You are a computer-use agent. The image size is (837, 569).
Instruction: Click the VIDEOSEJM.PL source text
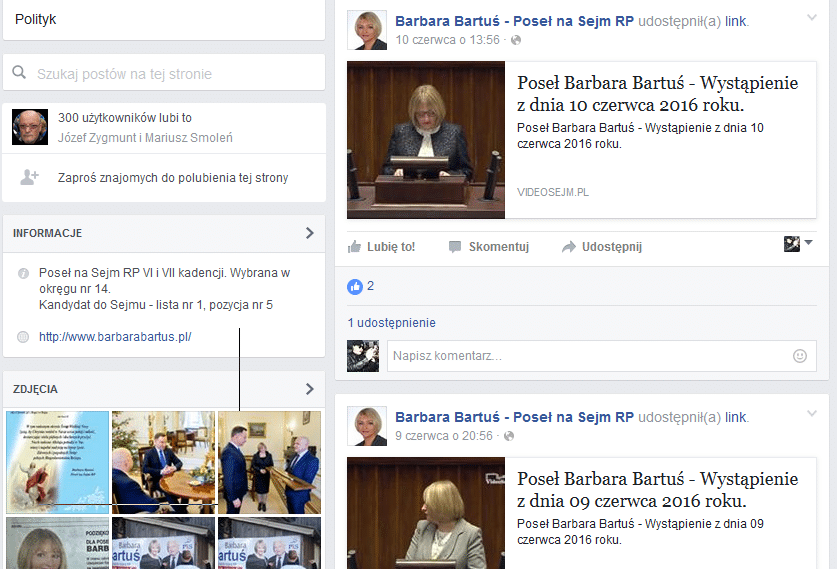tap(552, 192)
